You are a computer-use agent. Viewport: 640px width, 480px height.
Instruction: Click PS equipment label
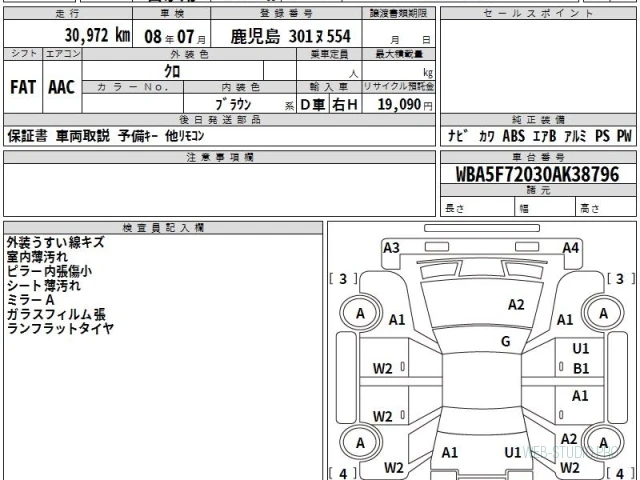point(602,136)
